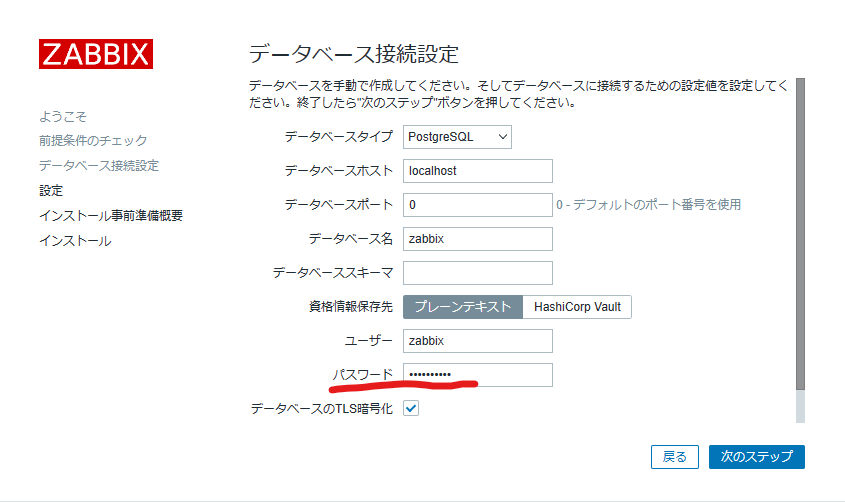Screen dimensions: 845x502
Task: Uncheck the データベースのTLS暗号化 checkbox
Action: tap(411, 408)
